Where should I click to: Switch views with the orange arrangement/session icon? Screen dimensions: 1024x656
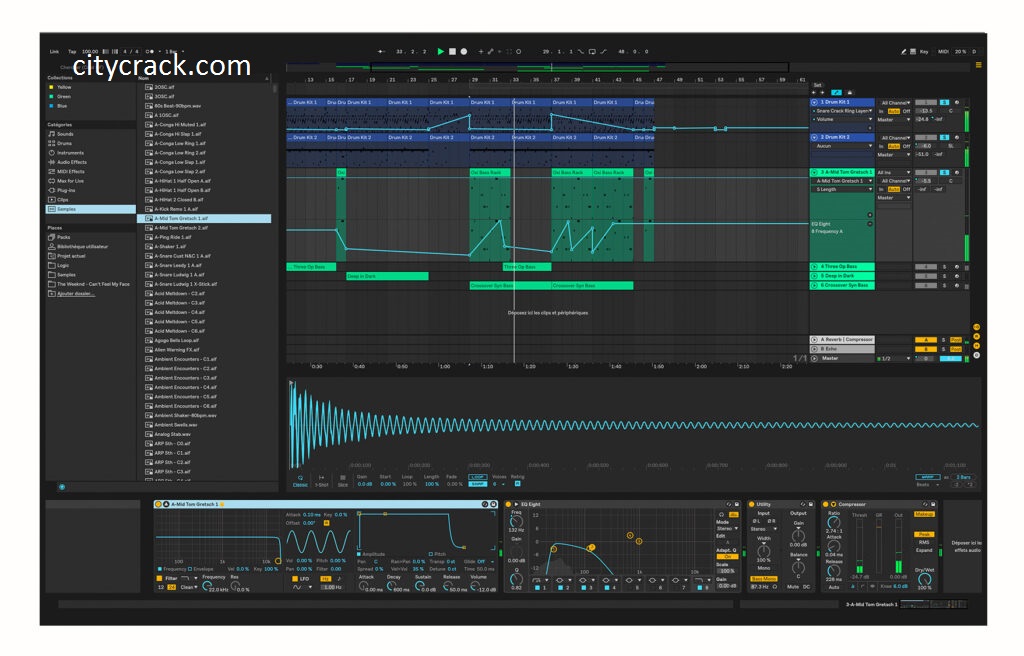point(978,65)
